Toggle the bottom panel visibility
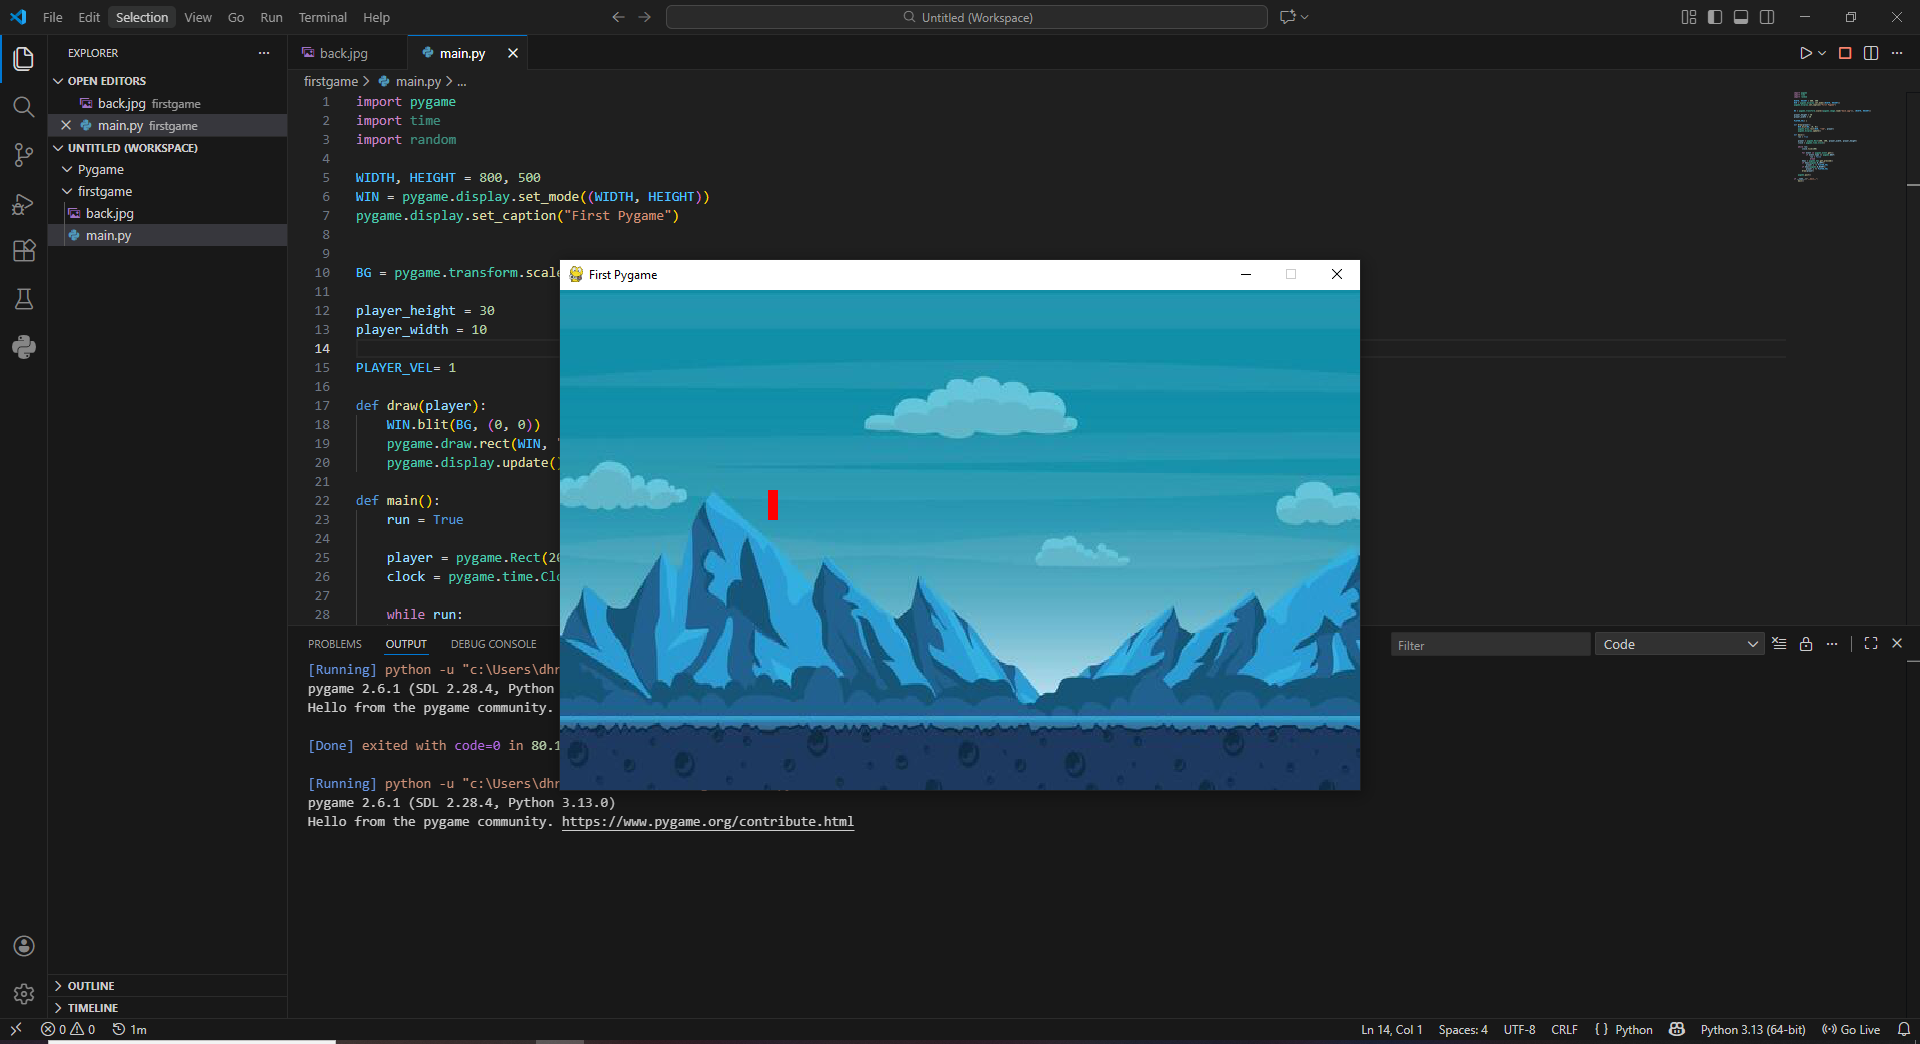Screen dimensions: 1920x1044 tap(1741, 17)
